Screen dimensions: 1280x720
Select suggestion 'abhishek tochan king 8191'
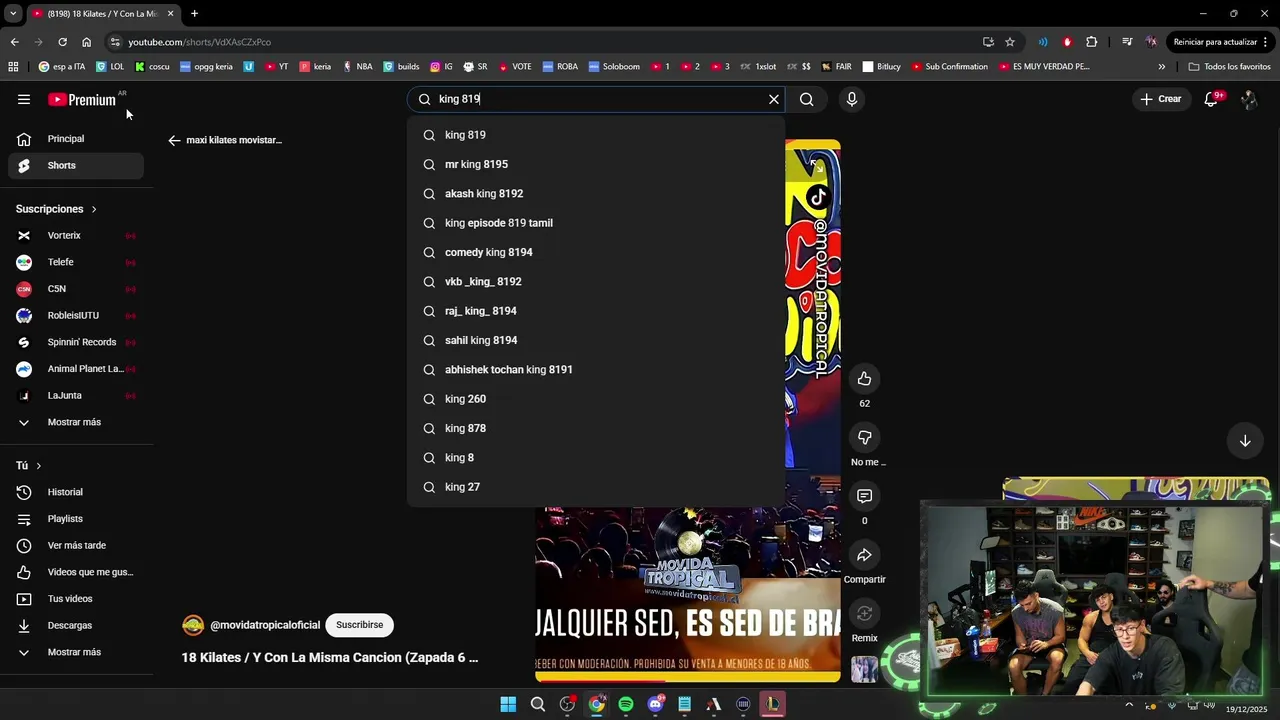pos(596,370)
